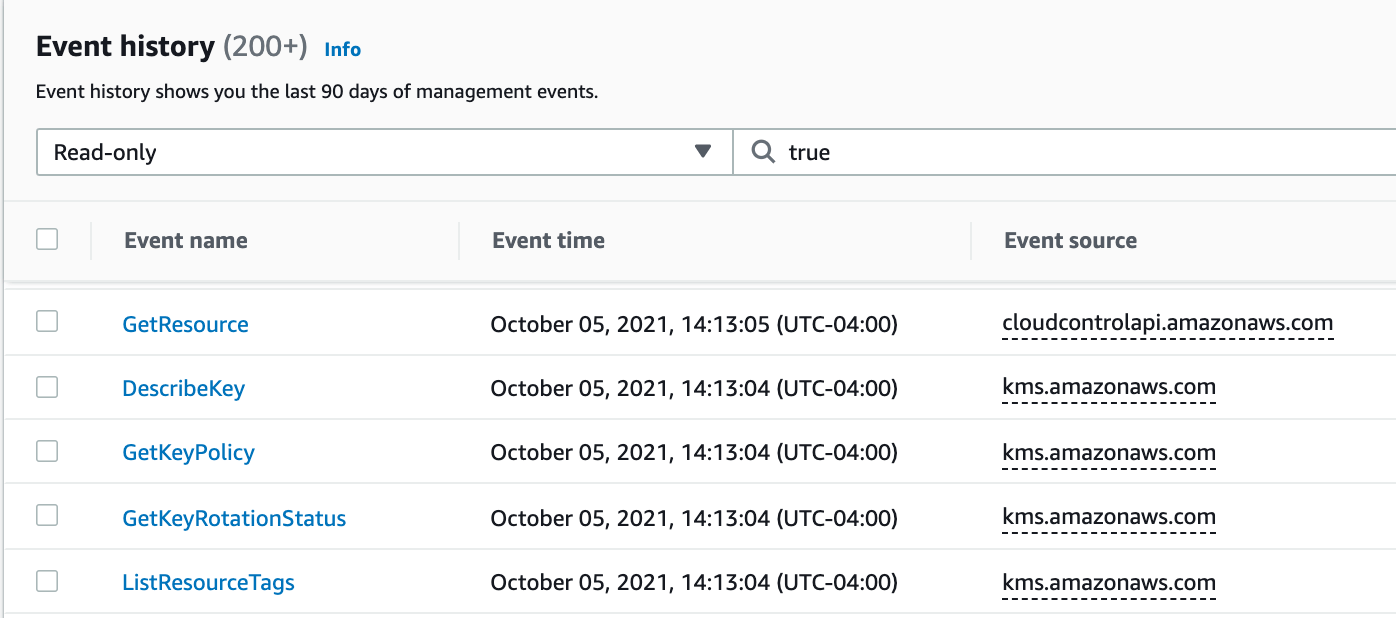Check the GetResource event row checkbox
1396x618 pixels.
click(47, 322)
